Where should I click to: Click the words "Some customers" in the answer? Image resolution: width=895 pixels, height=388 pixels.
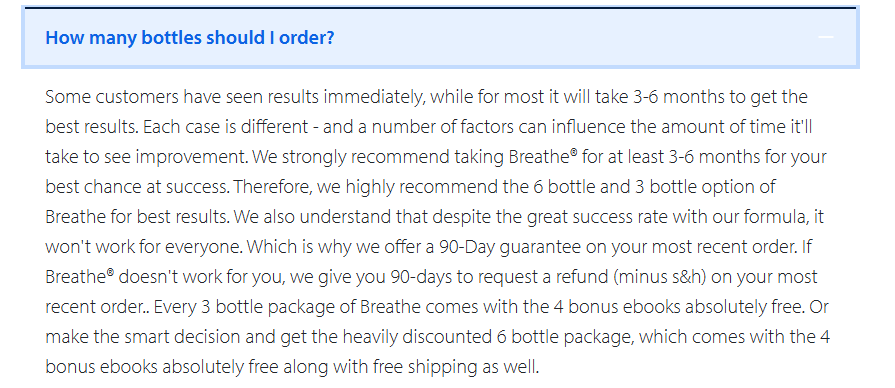click(x=112, y=97)
